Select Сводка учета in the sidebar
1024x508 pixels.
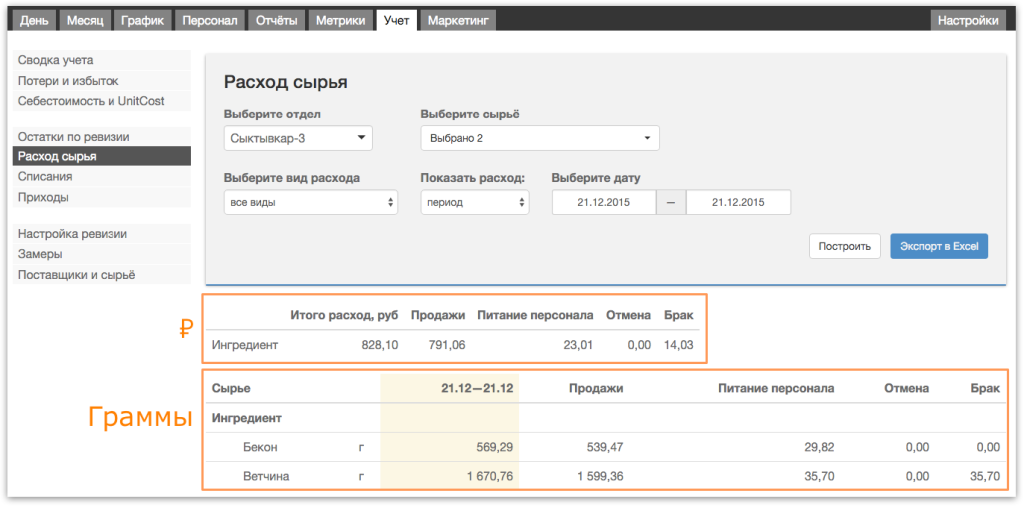tap(102, 60)
